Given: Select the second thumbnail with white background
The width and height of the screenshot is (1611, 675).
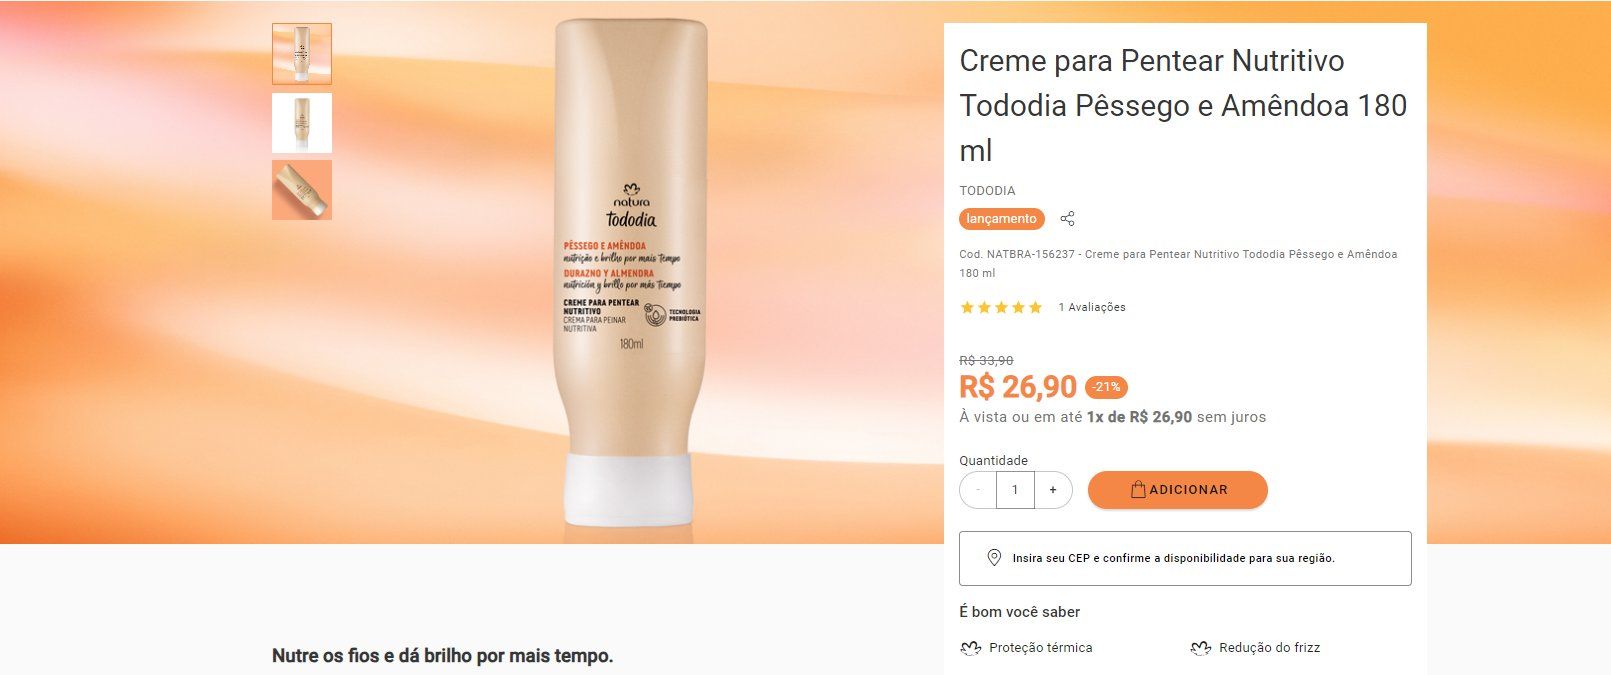Looking at the screenshot, I should [302, 122].
